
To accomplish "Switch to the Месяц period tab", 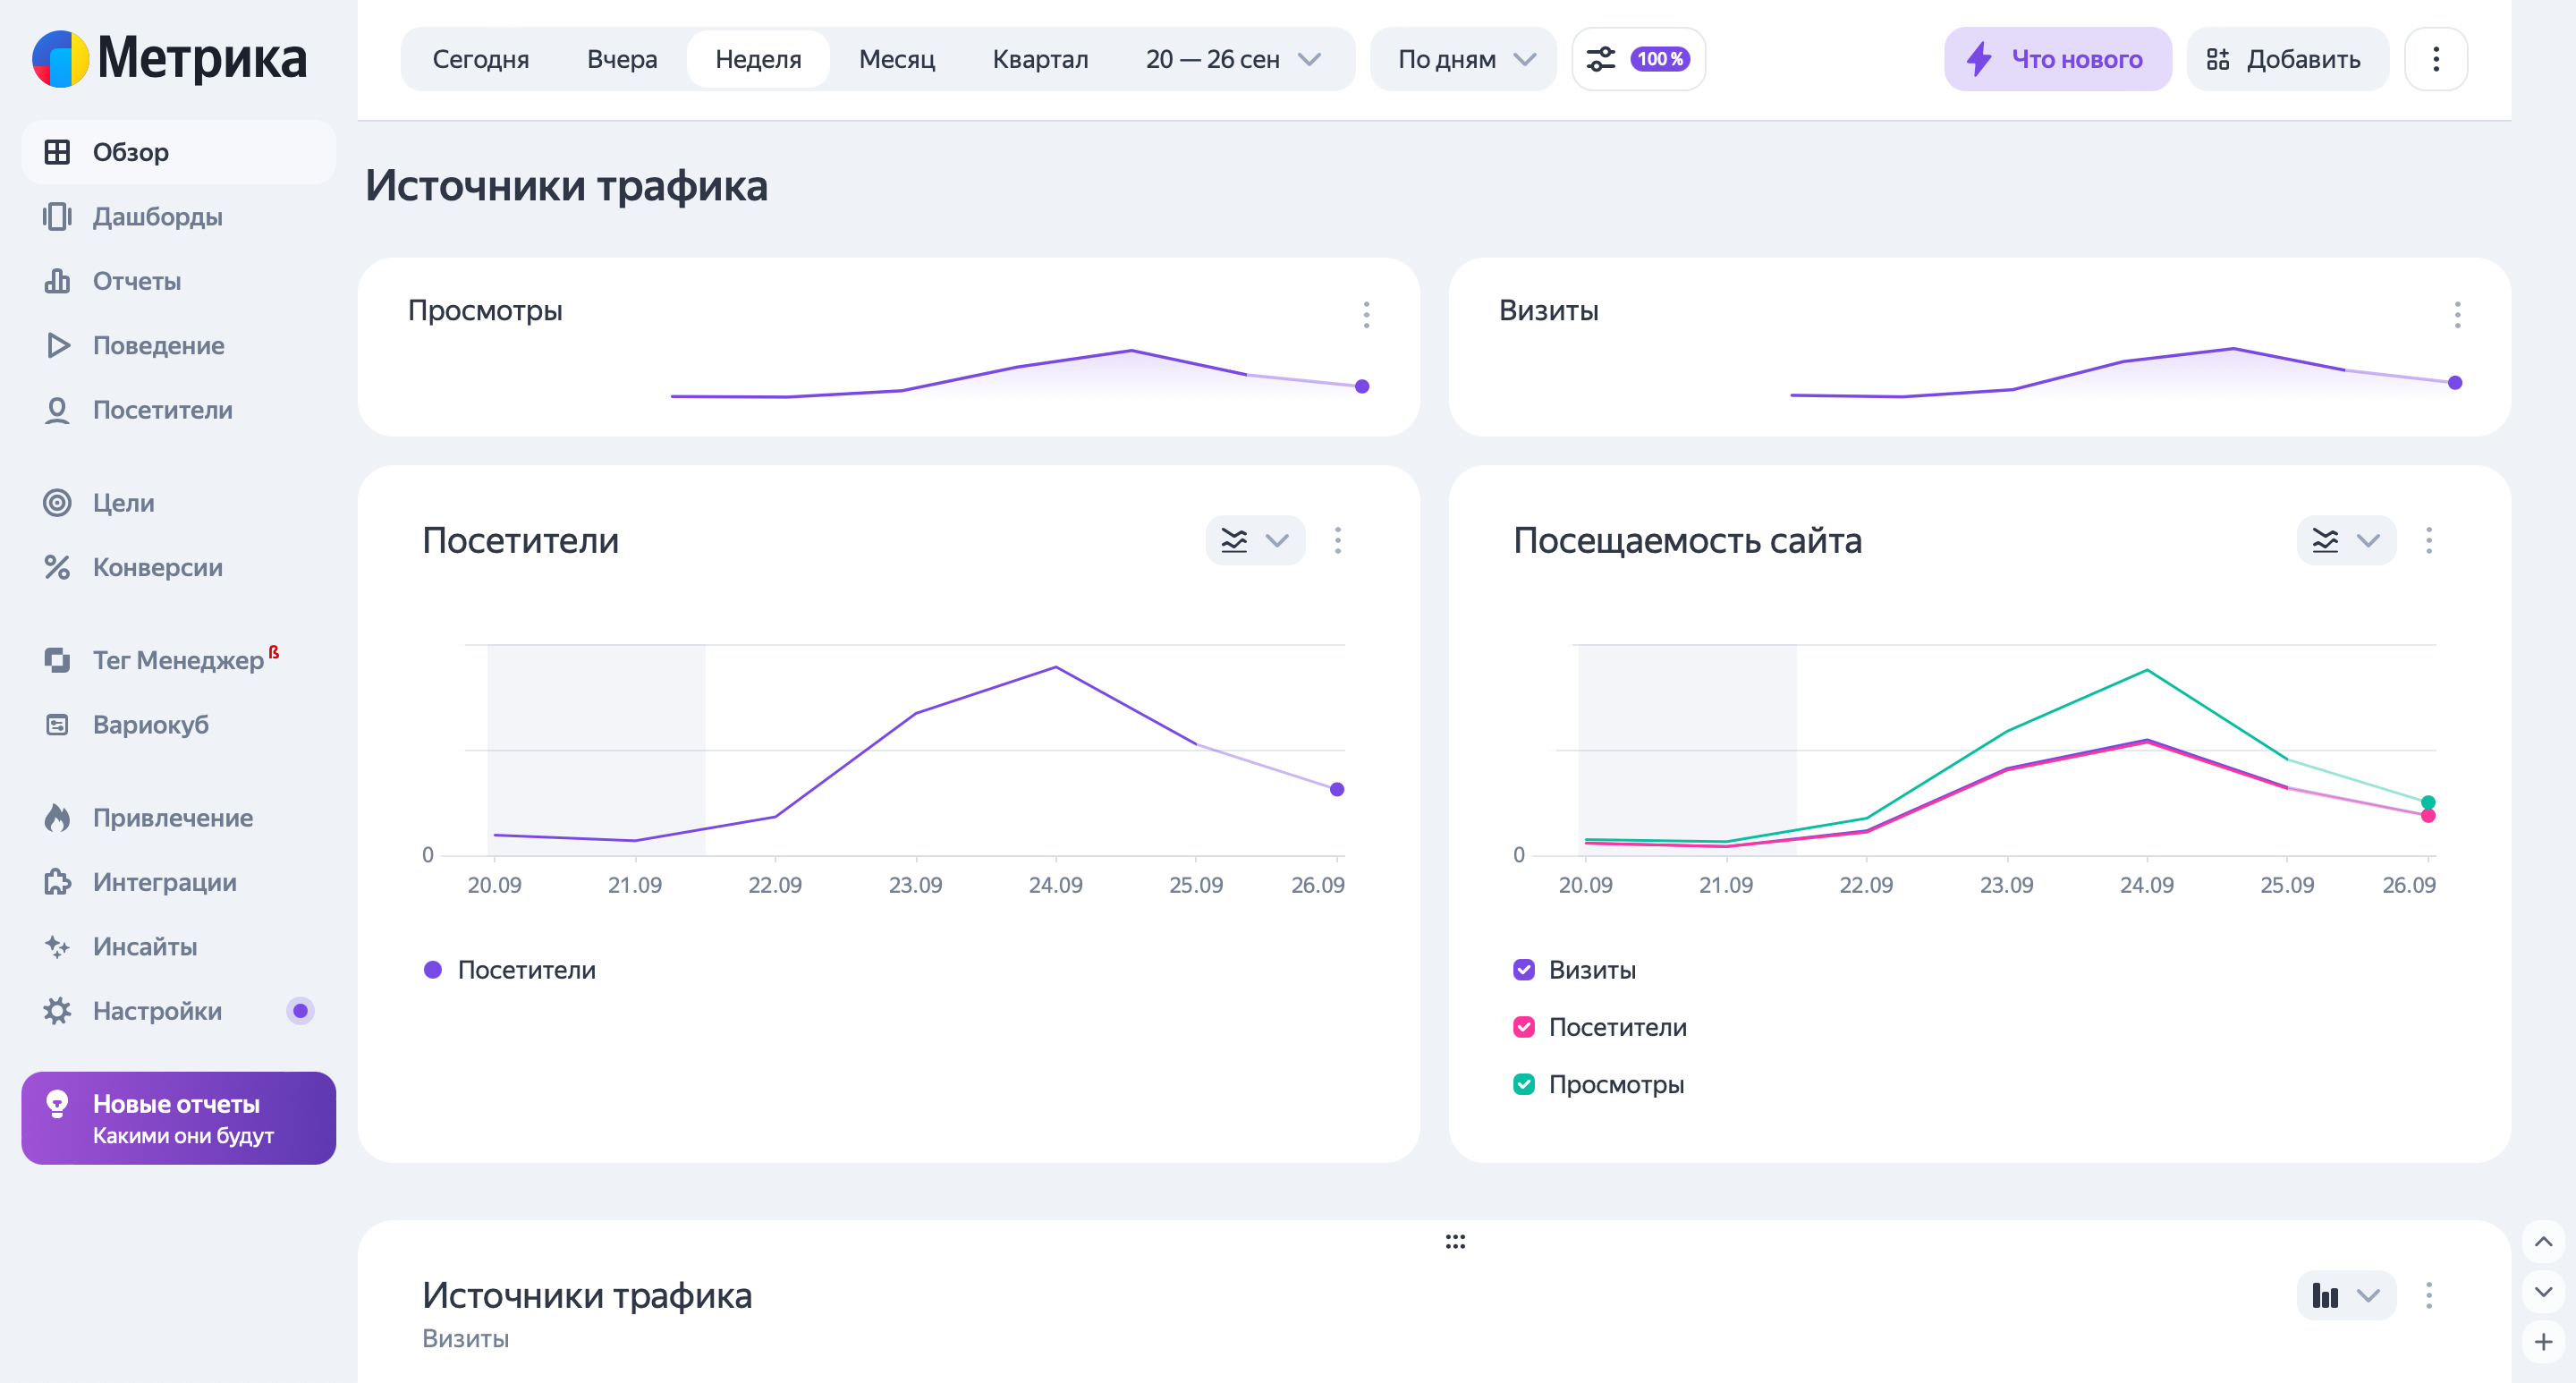I will click(x=896, y=59).
